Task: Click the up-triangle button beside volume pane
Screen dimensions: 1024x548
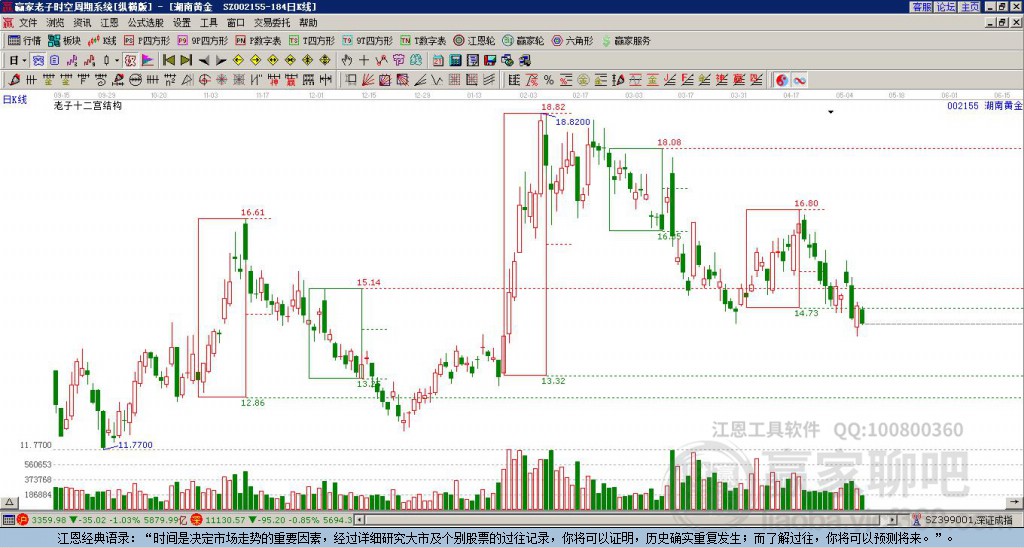Action: (8, 503)
